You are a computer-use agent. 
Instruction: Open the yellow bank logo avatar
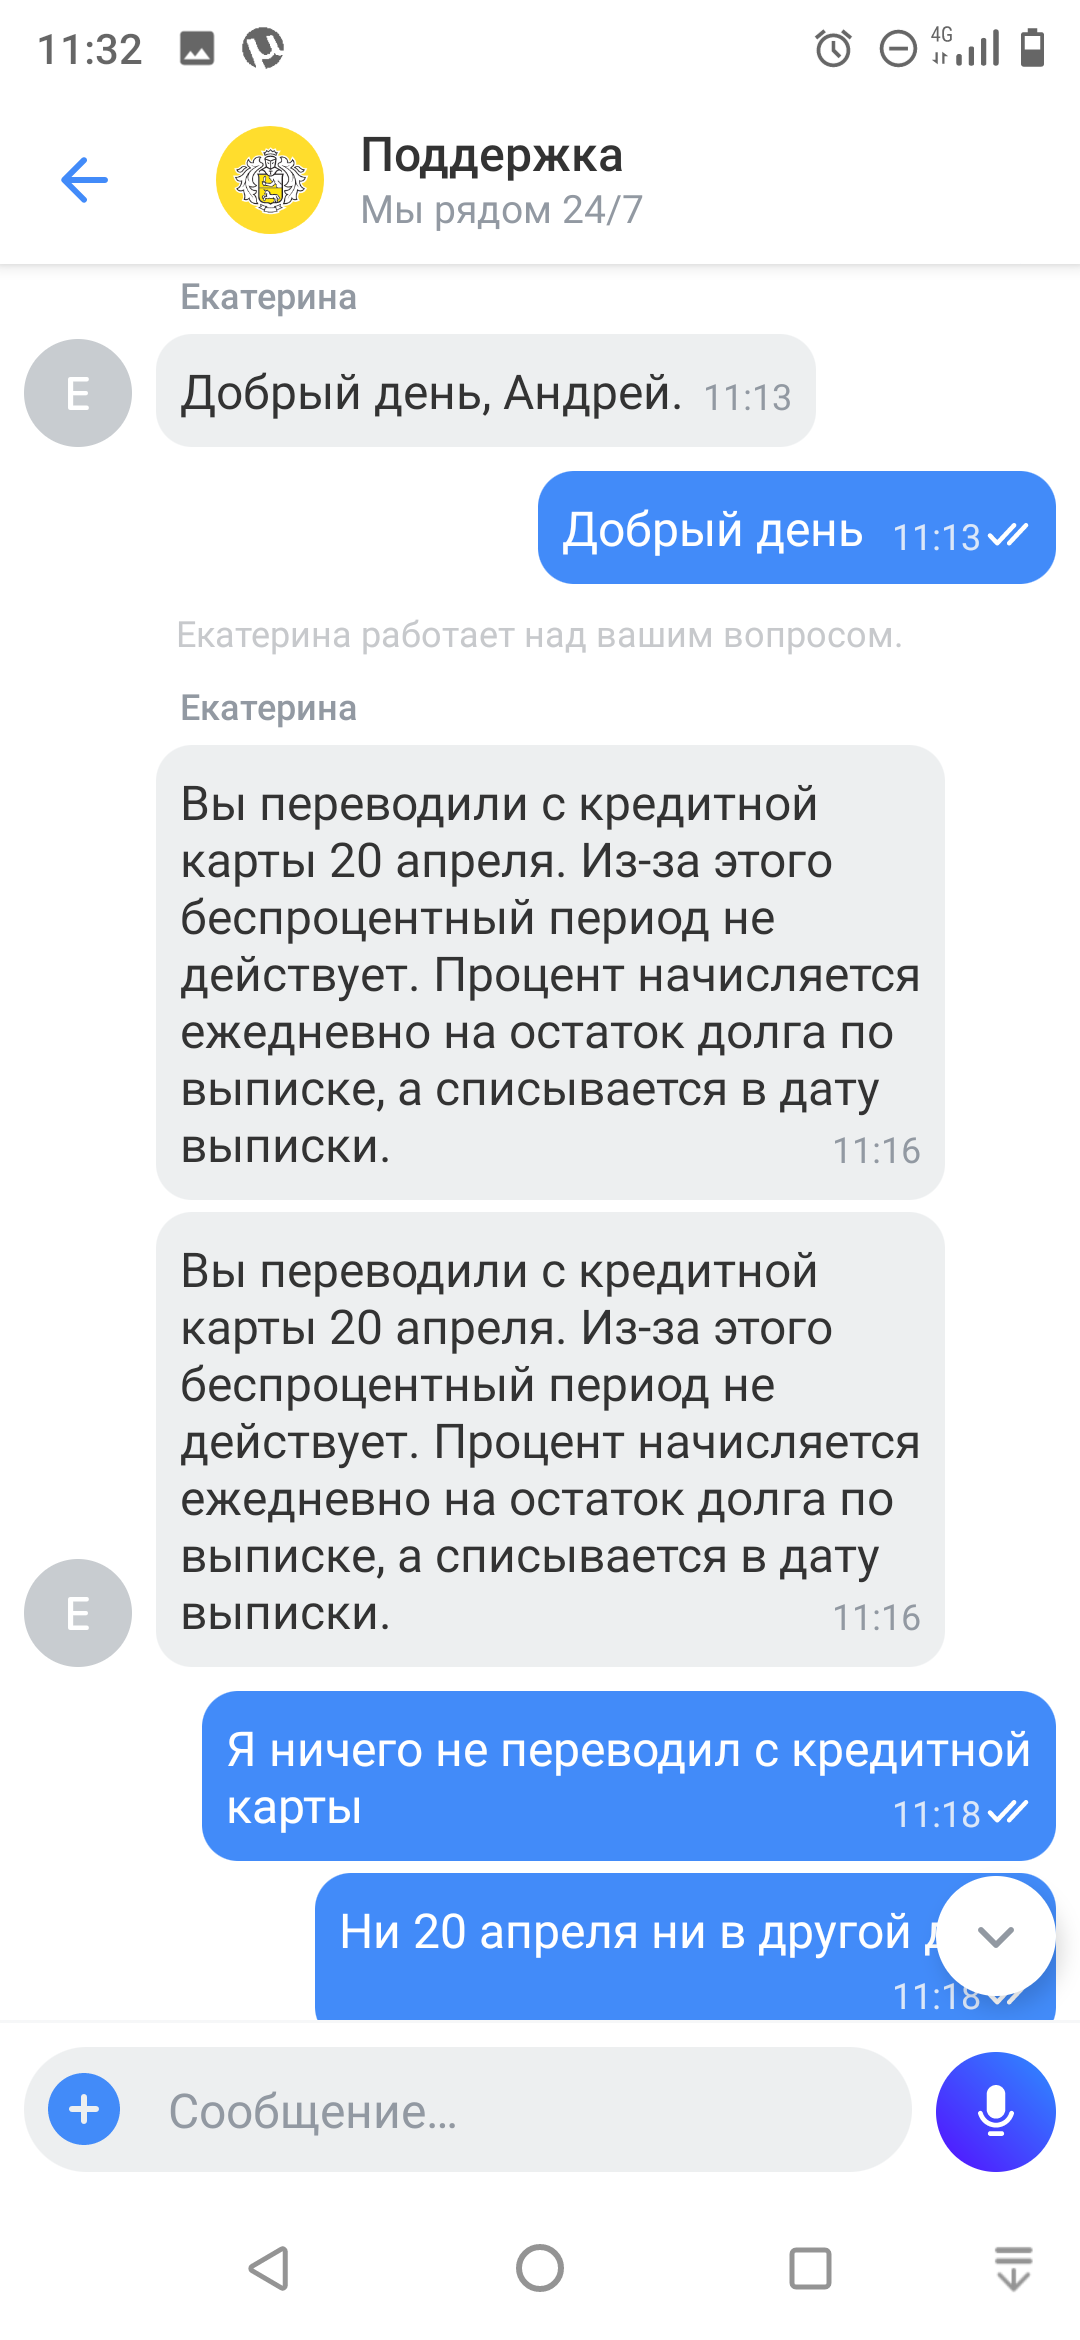[x=270, y=180]
